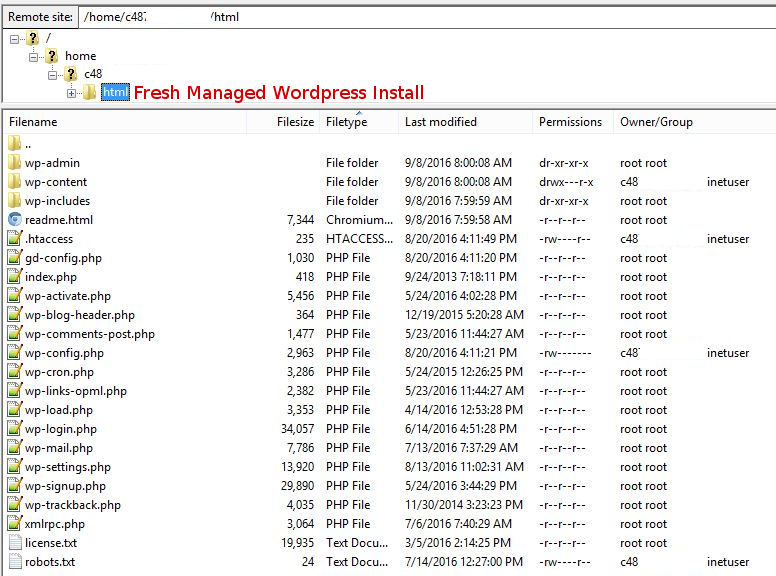Click the wp-signup.php file icon
This screenshot has height=576, width=776.
tap(15, 485)
